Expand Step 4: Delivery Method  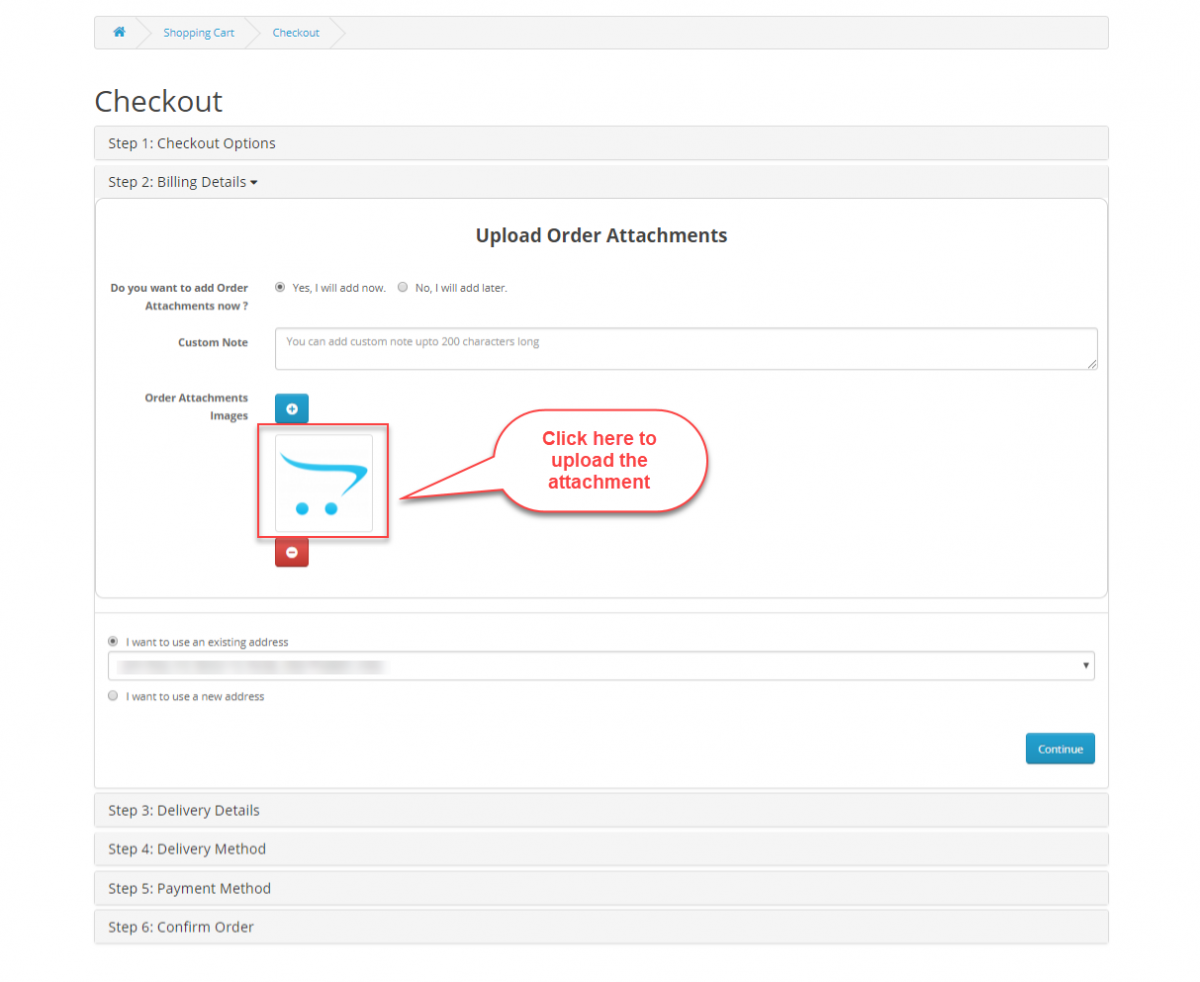pyautogui.click(x=187, y=849)
